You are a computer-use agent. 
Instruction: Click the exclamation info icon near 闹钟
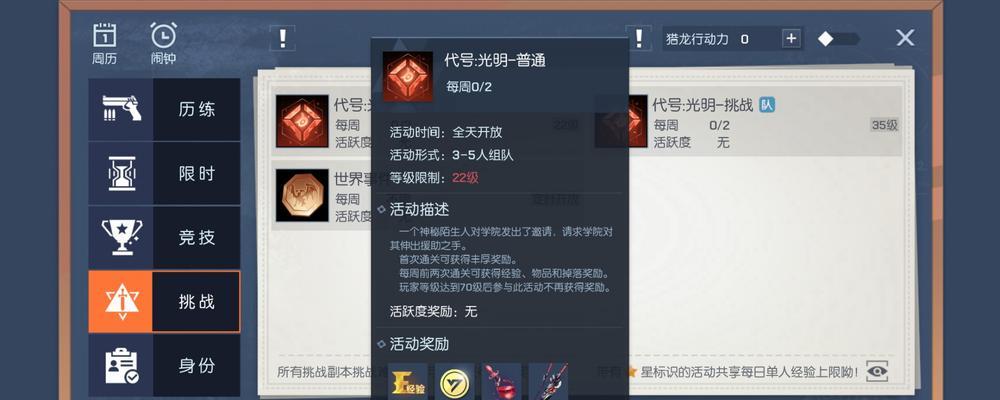[283, 38]
